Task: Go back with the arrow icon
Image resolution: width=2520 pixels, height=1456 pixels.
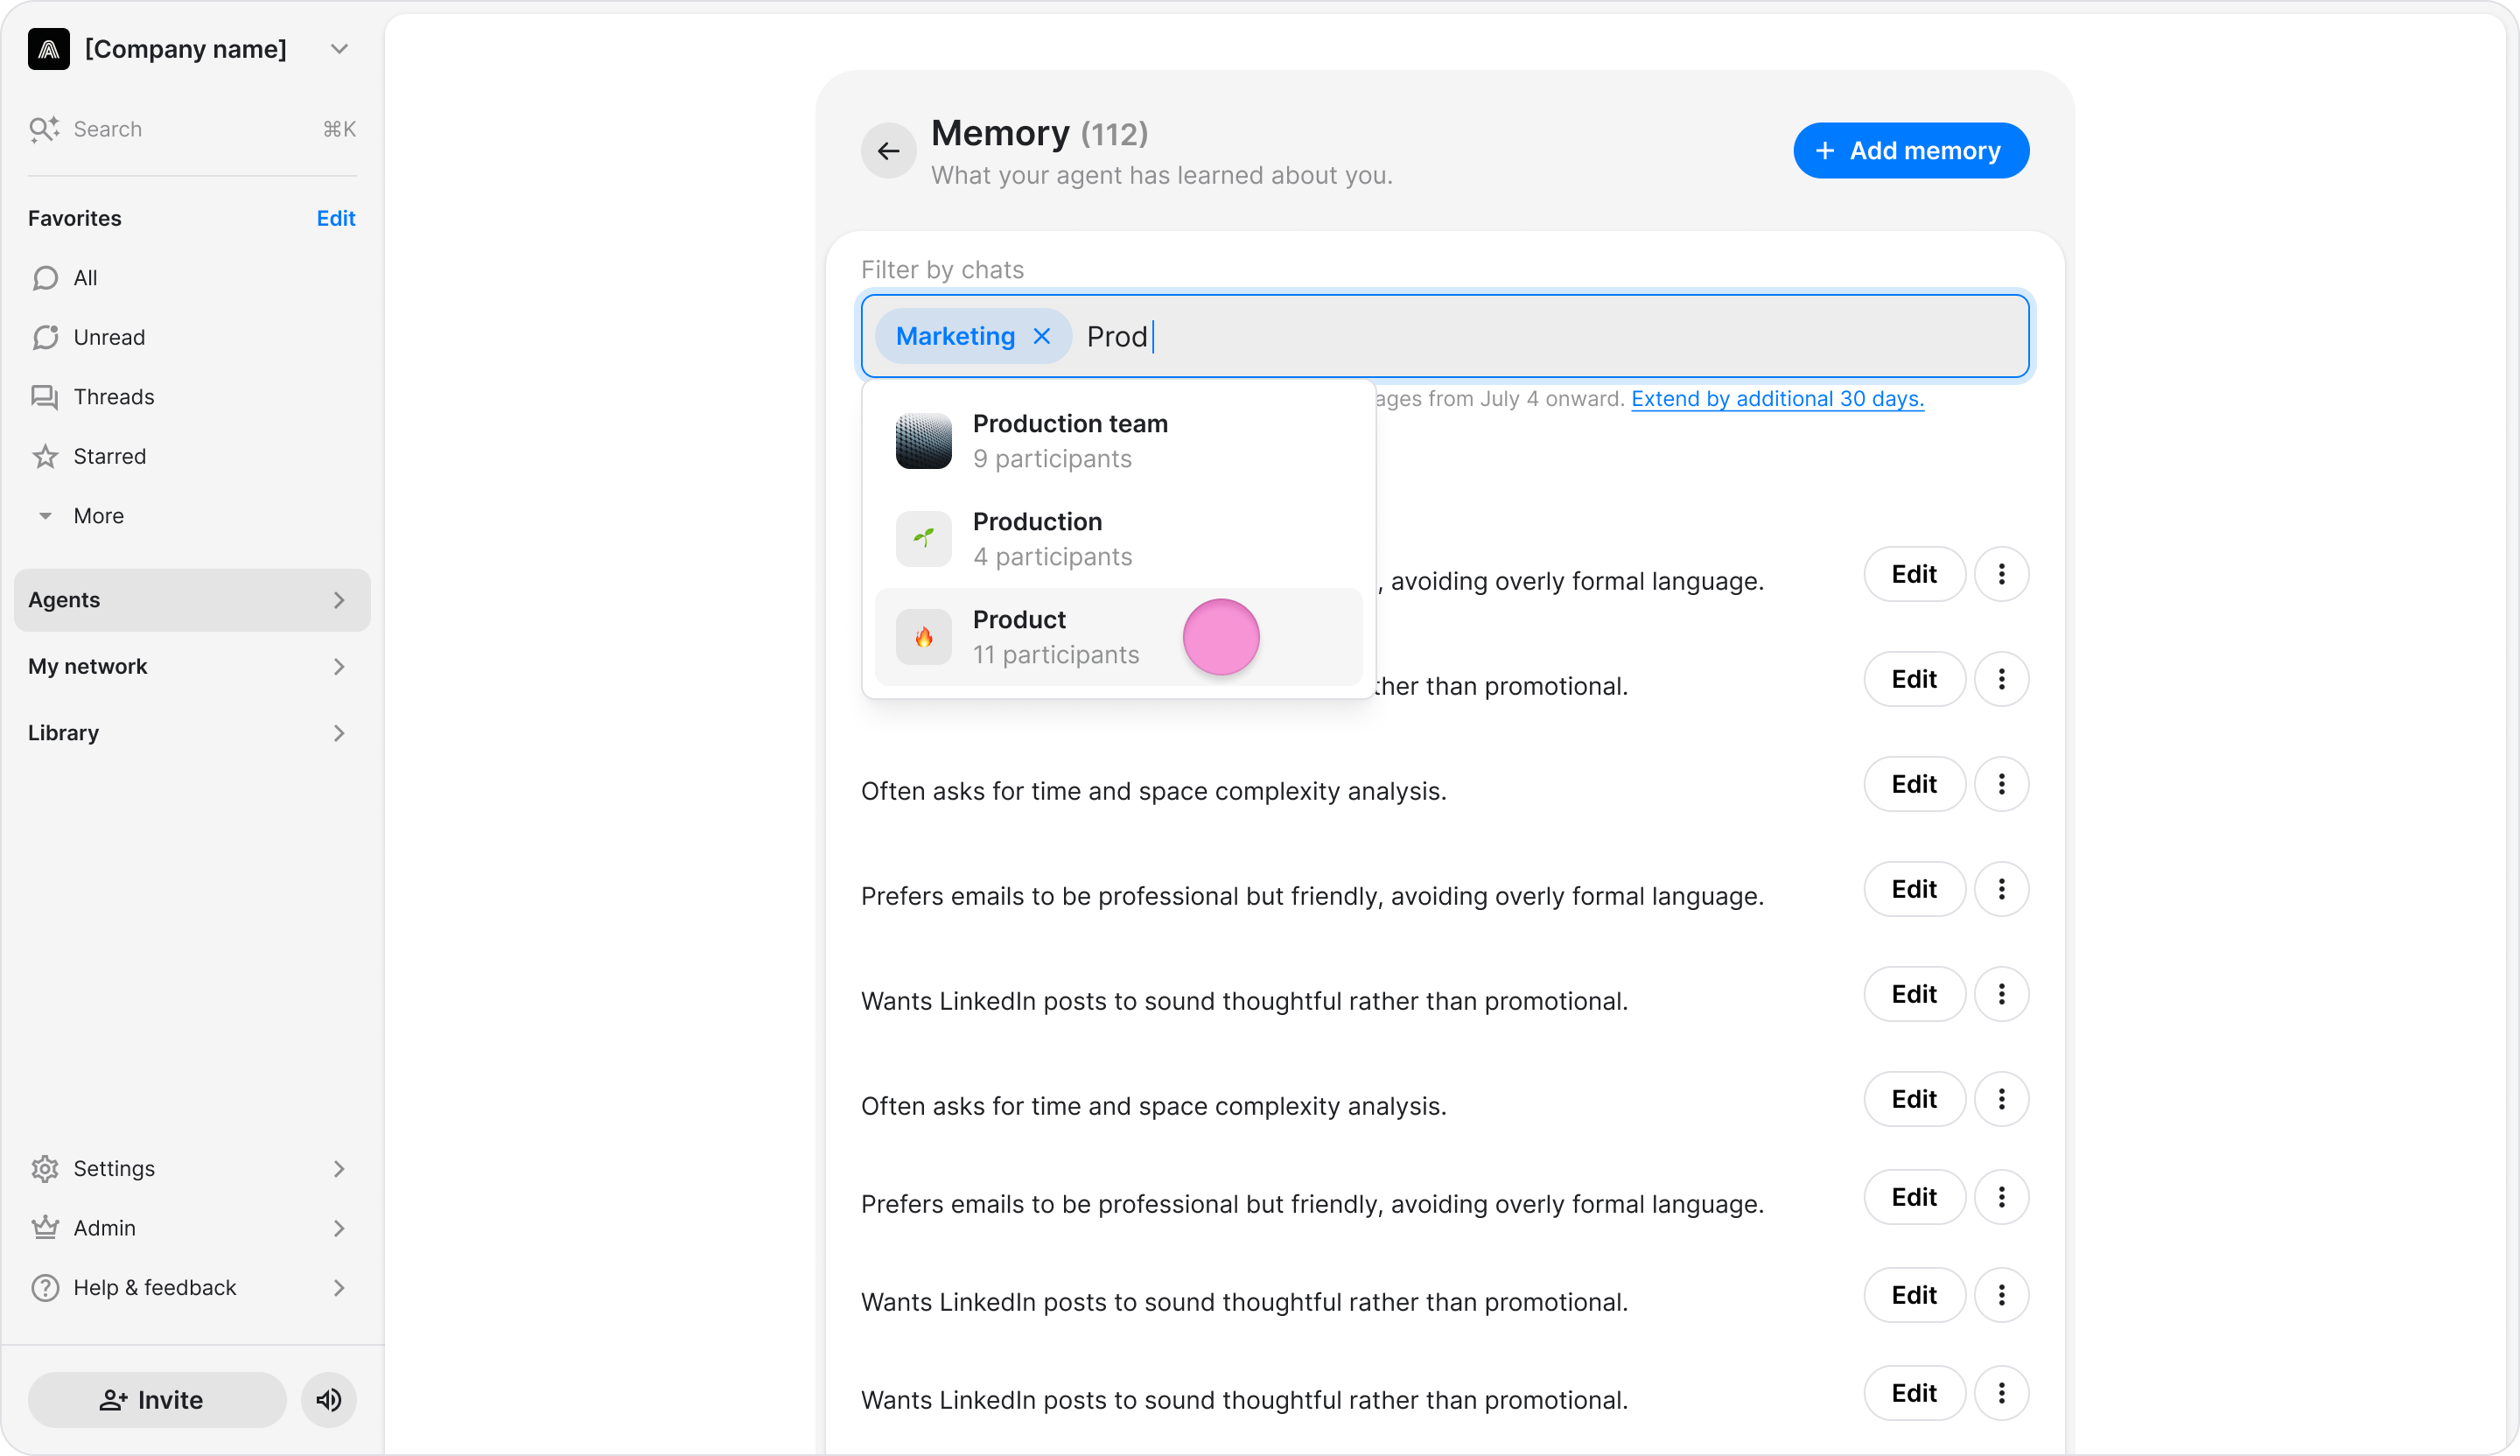Action: coord(888,151)
